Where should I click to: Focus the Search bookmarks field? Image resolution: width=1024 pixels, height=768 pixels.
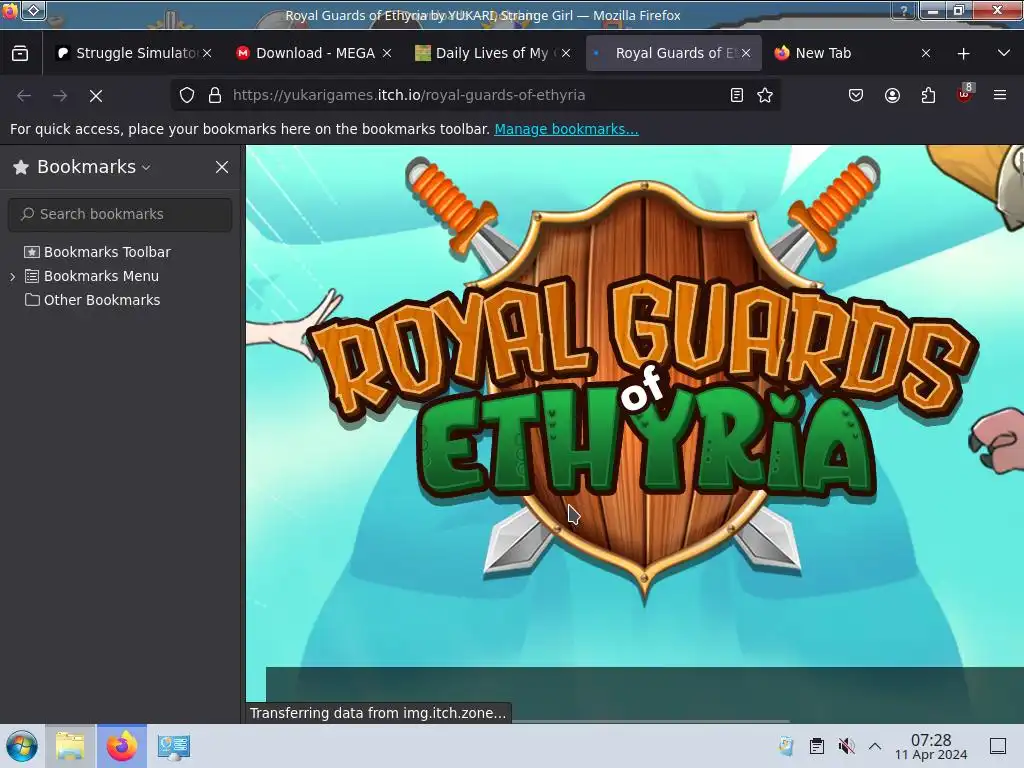120,214
